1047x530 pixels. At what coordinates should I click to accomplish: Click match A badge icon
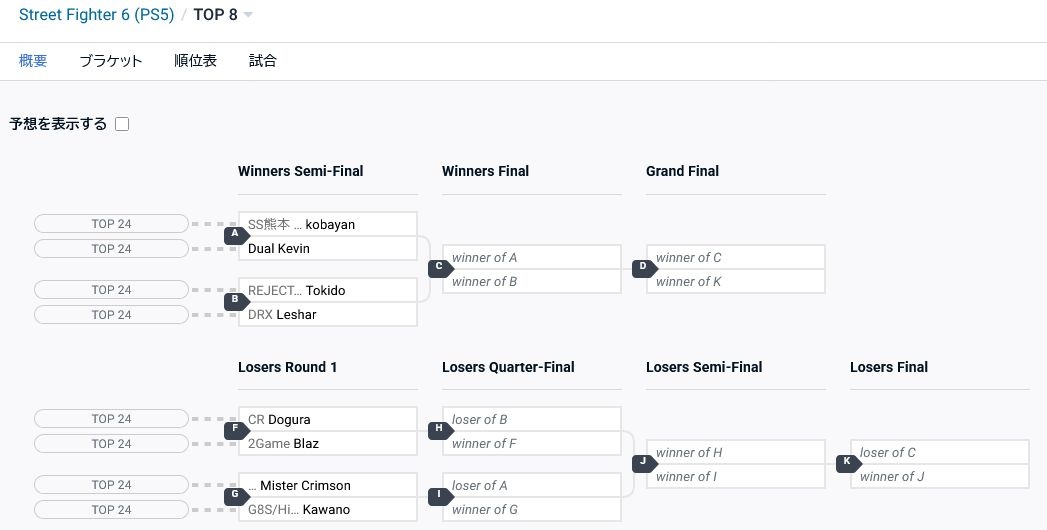(x=235, y=236)
